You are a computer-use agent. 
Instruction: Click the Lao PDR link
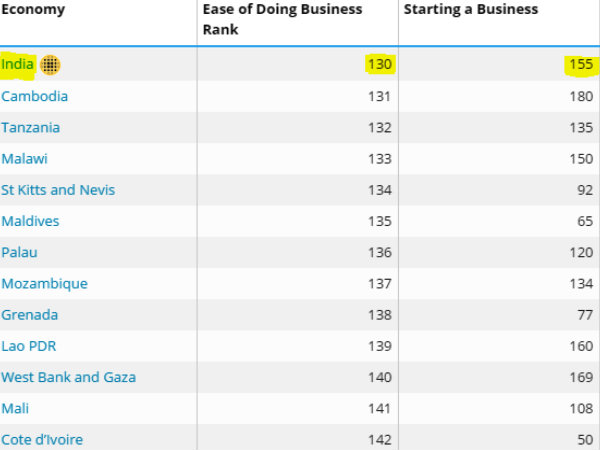30,346
